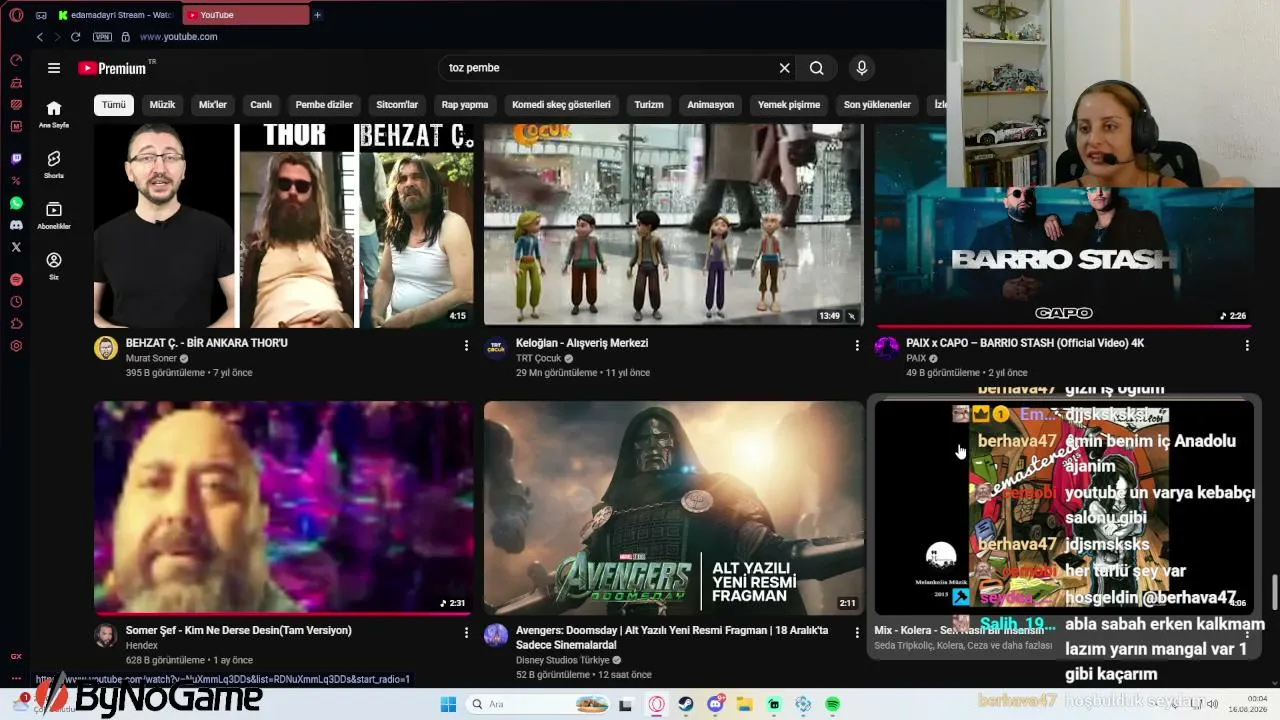Open Disney Studios Türkiye channel link
The height and width of the screenshot is (720, 1280).
click(x=563, y=660)
